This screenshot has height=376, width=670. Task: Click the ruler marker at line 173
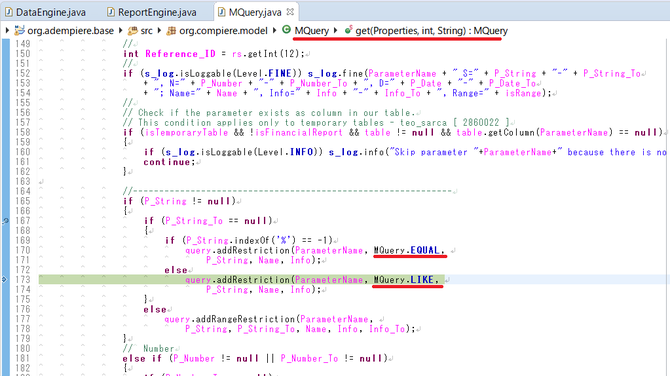coord(5,279)
